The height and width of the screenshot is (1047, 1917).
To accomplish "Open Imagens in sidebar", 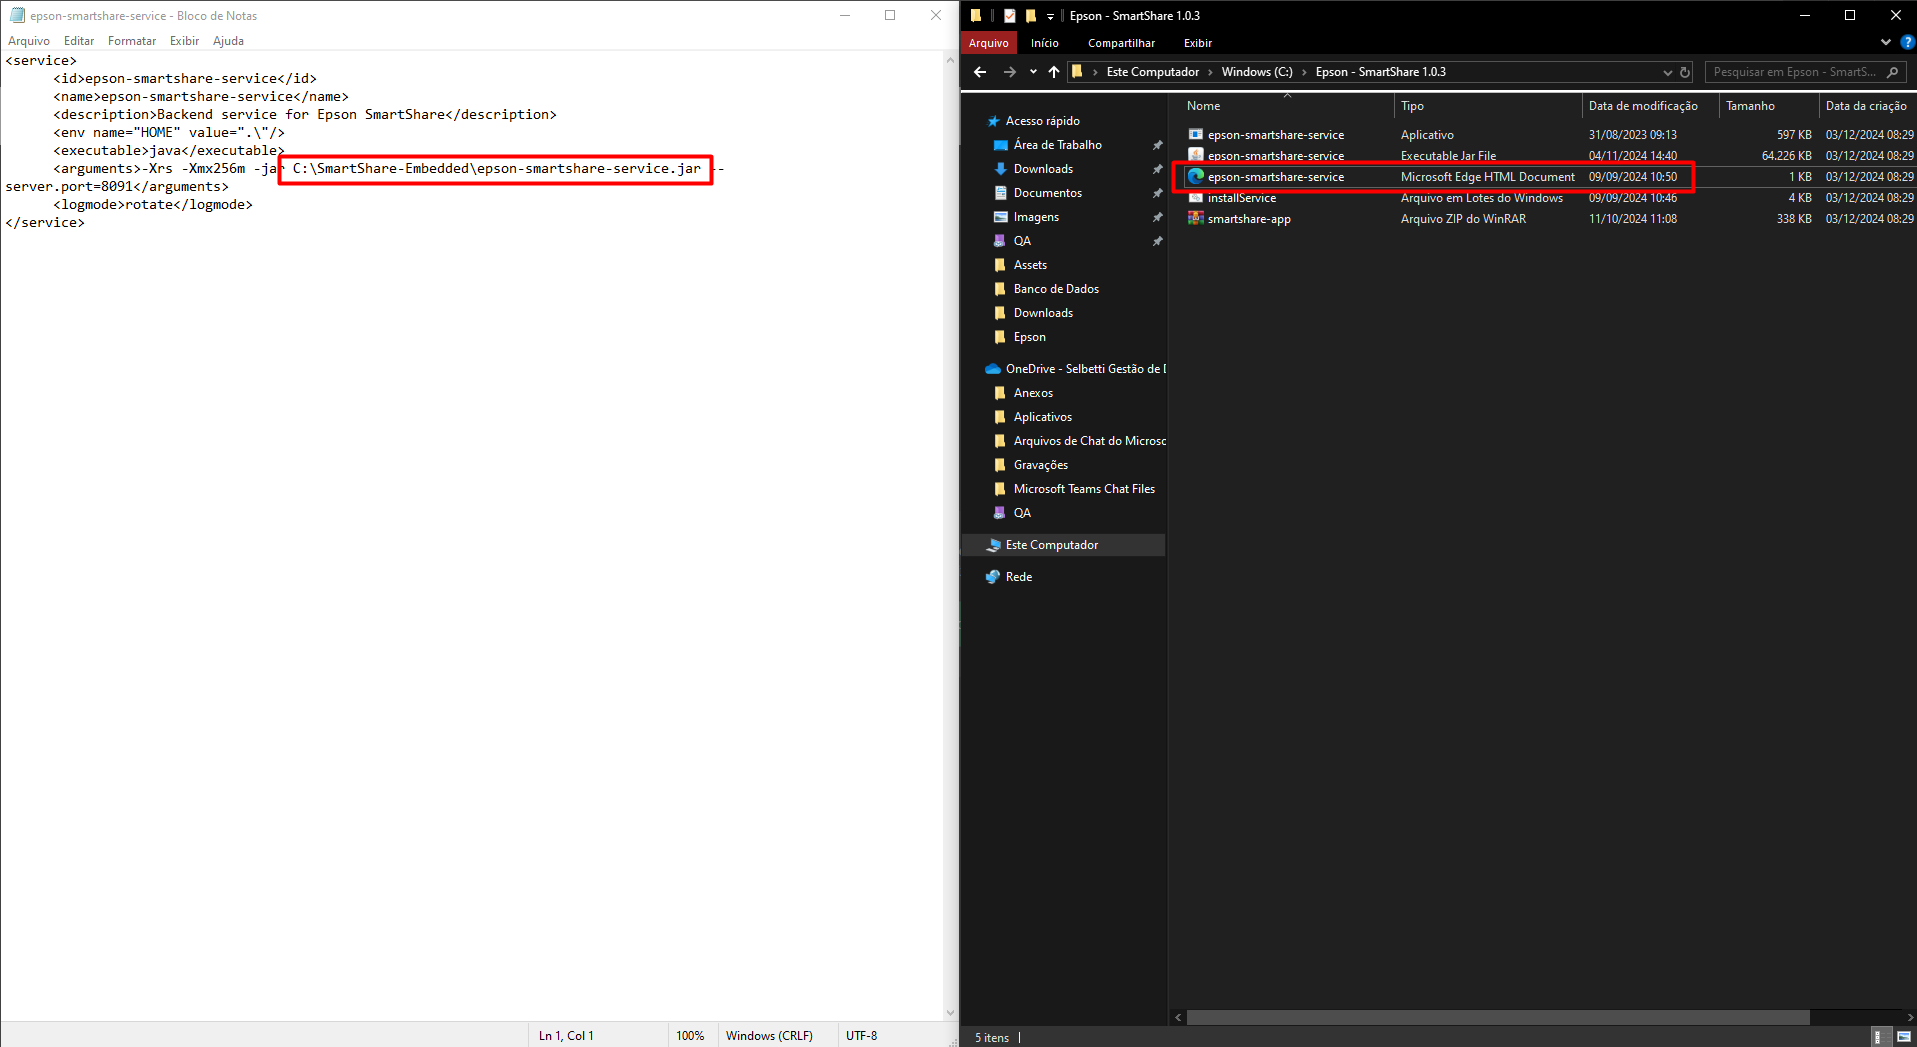I will [x=1036, y=217].
